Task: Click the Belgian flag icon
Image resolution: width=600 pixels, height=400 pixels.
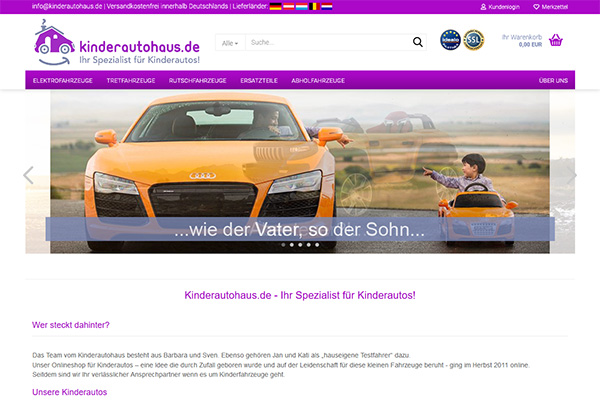Action: click(x=314, y=6)
